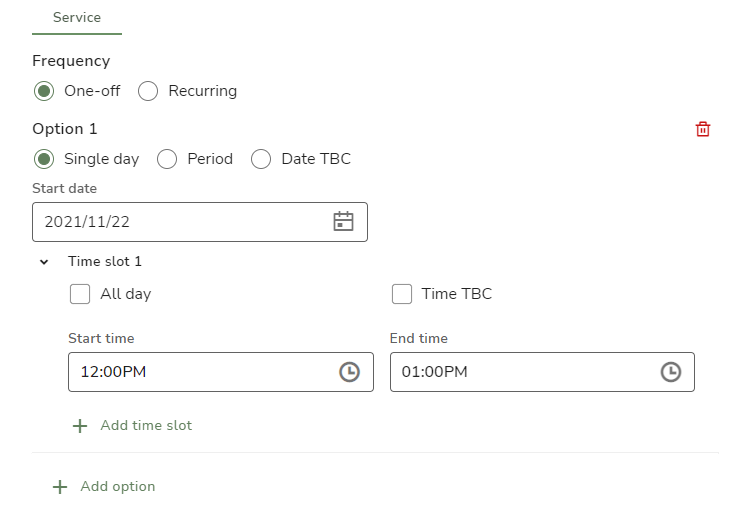Open the Start date calendar picker
The image size is (736, 516).
(343, 221)
